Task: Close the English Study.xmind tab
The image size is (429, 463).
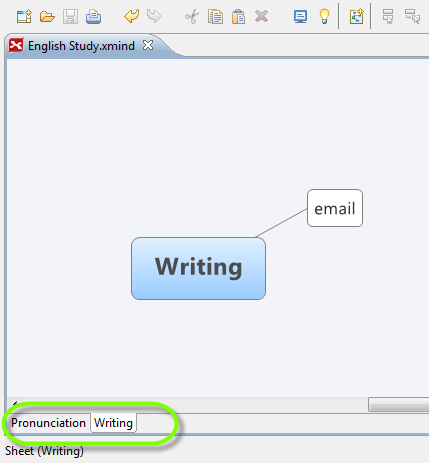Action: [x=148, y=45]
